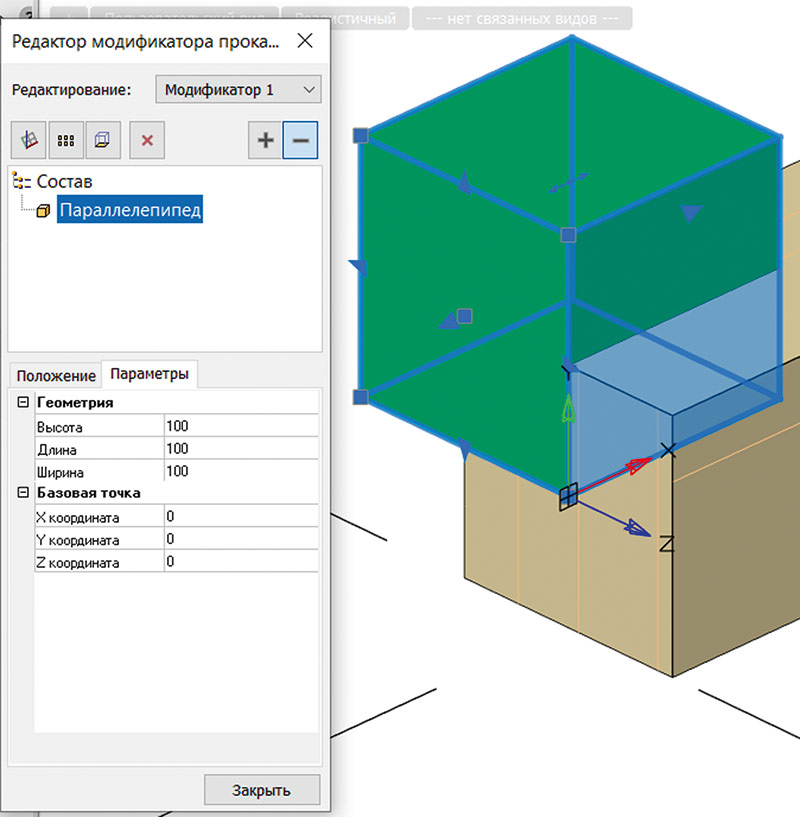Open the Реалистичный visual style dropdown in main window
Image resolution: width=800 pixels, height=817 pixels.
coord(345,19)
